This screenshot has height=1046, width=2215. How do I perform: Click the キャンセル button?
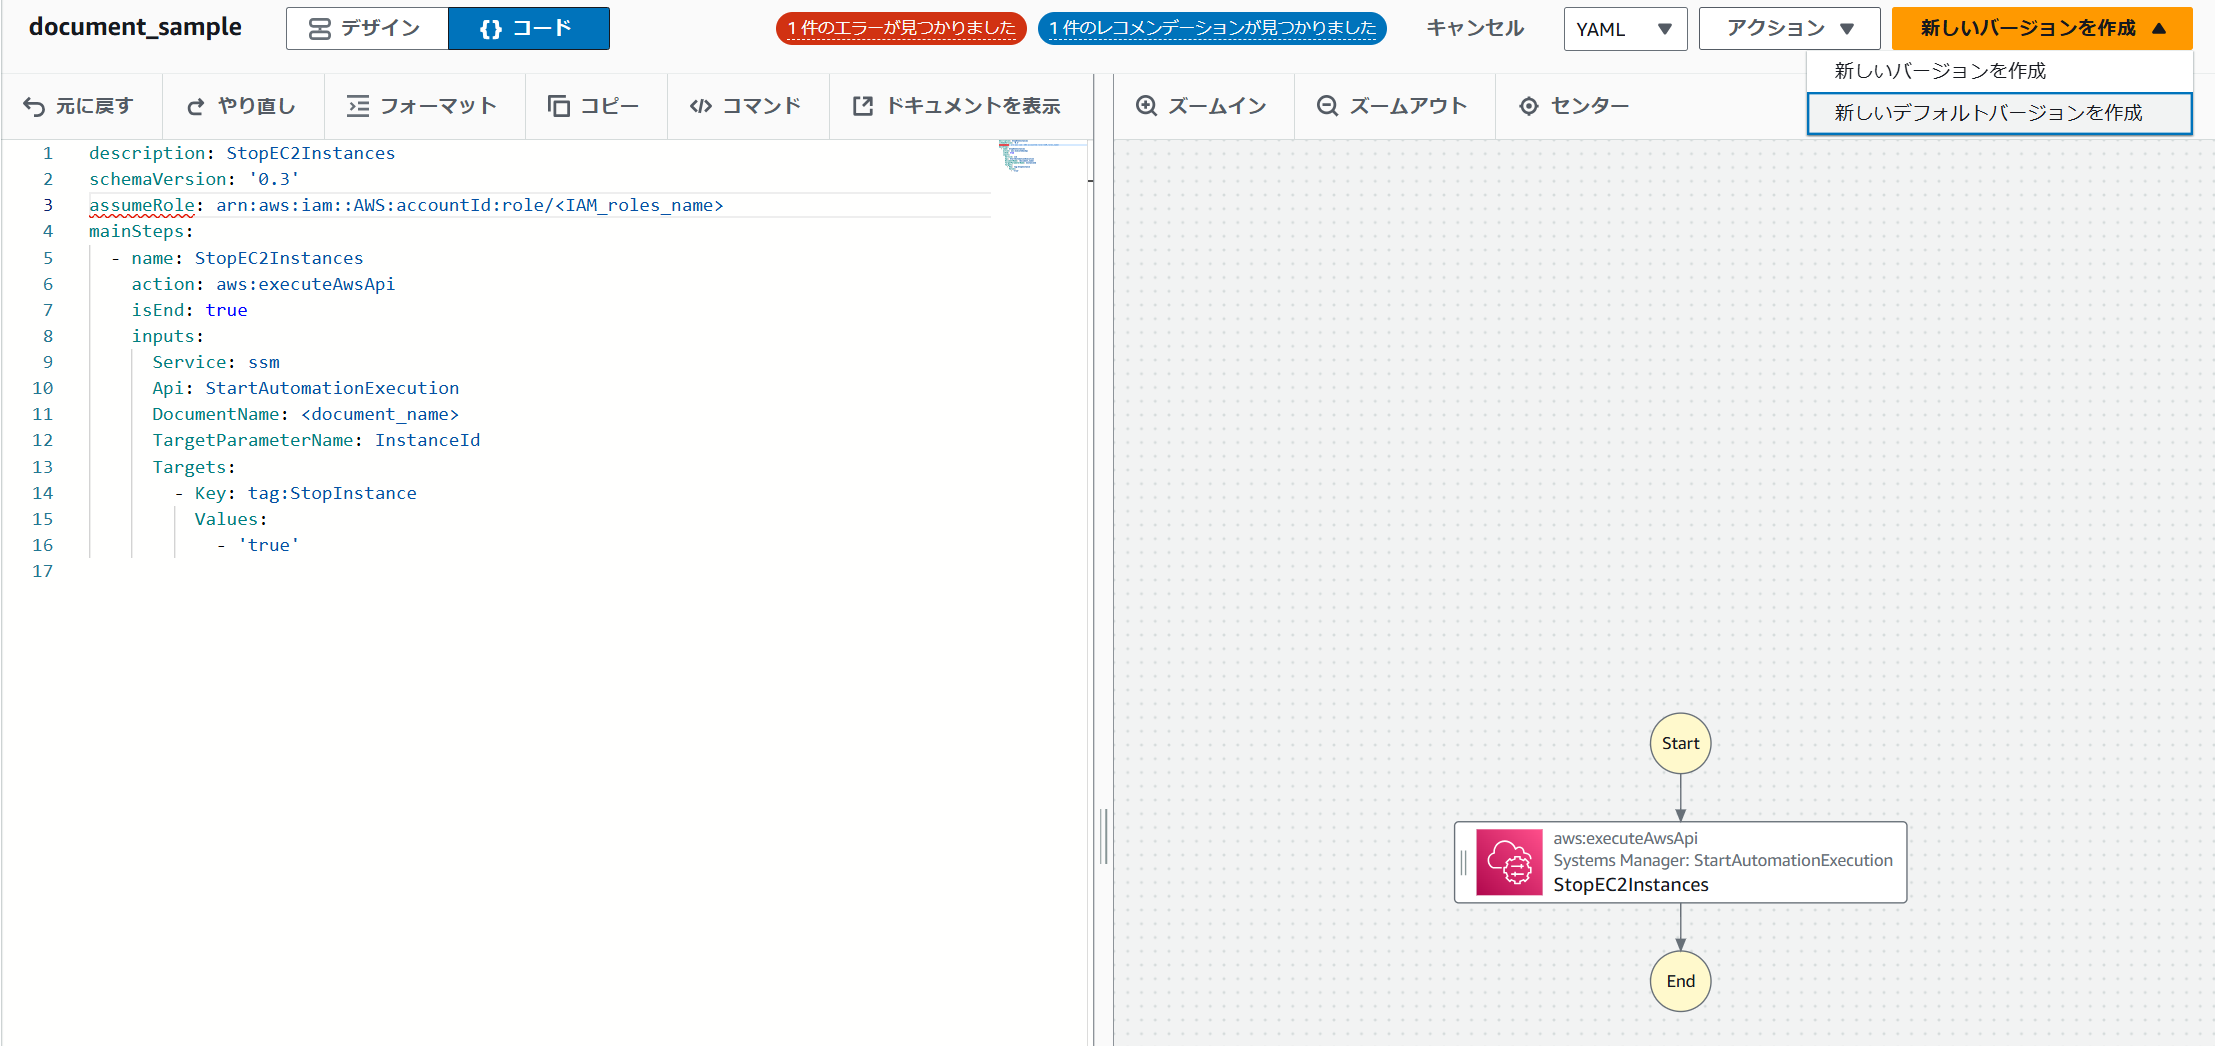(1475, 28)
